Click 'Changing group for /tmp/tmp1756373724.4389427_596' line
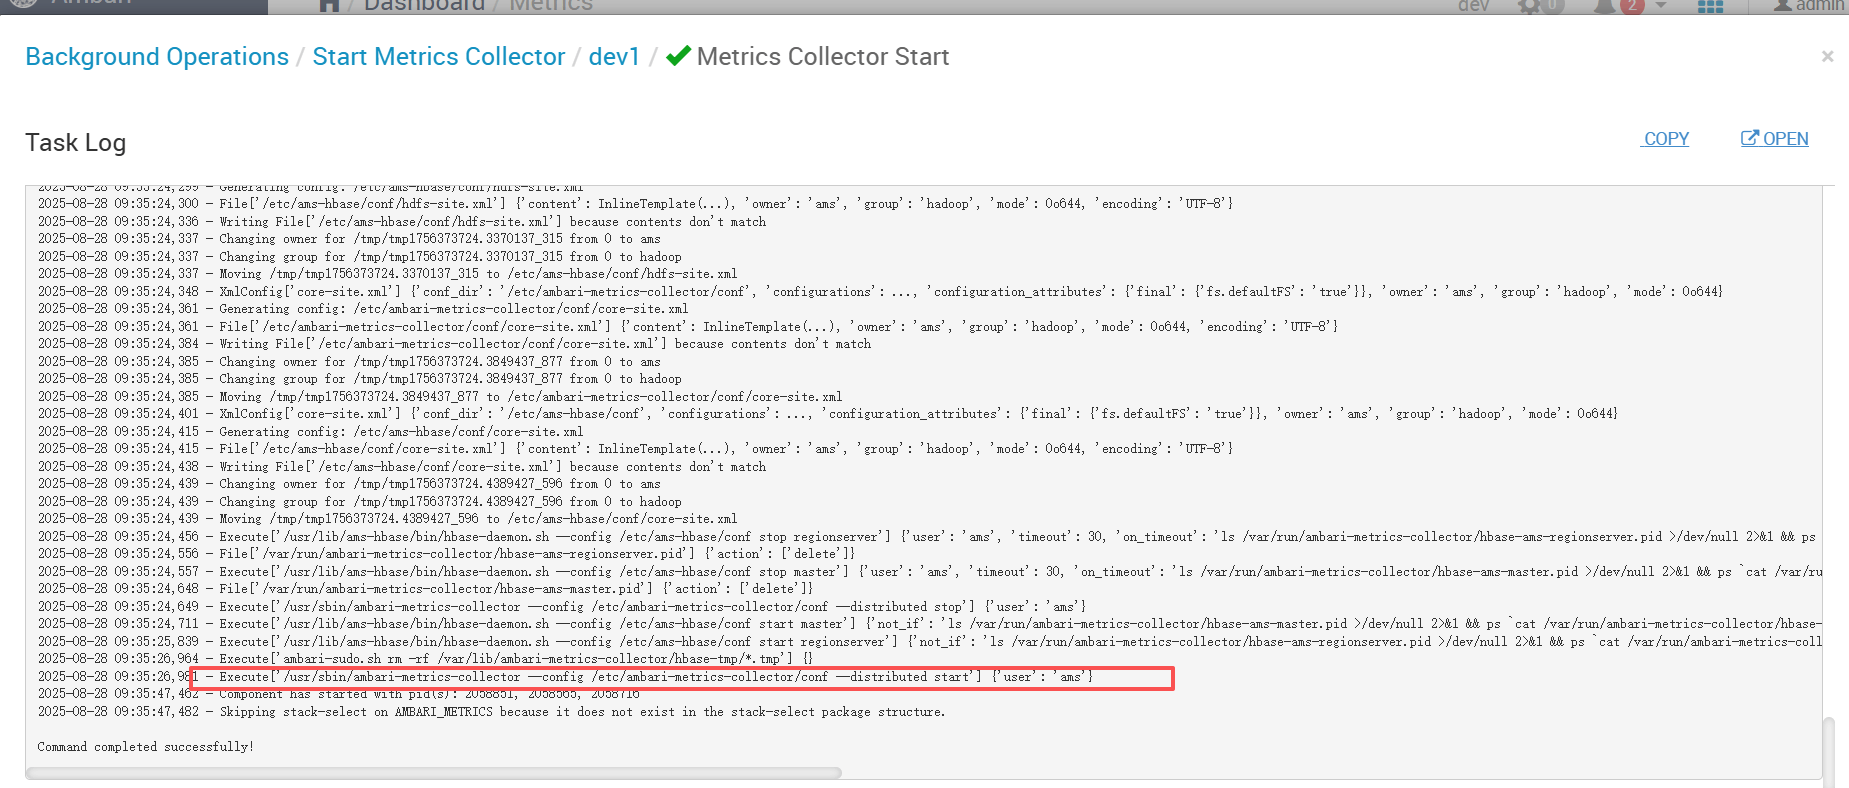Screen dimensions: 1849x788 point(360,502)
